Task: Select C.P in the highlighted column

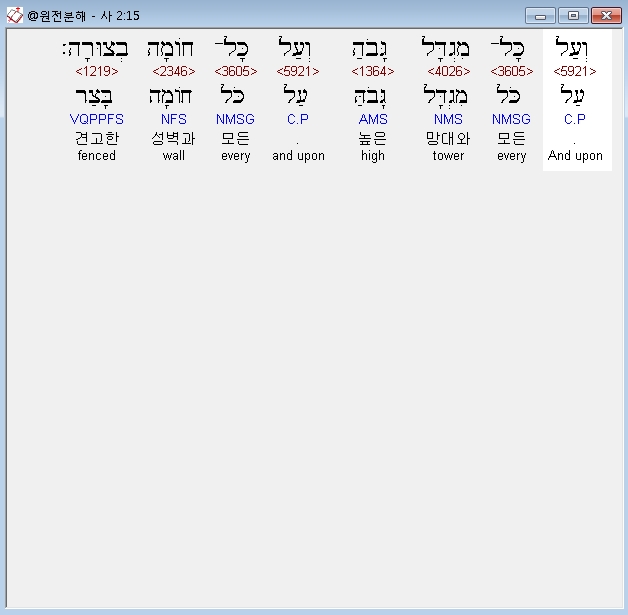Action: (x=575, y=119)
